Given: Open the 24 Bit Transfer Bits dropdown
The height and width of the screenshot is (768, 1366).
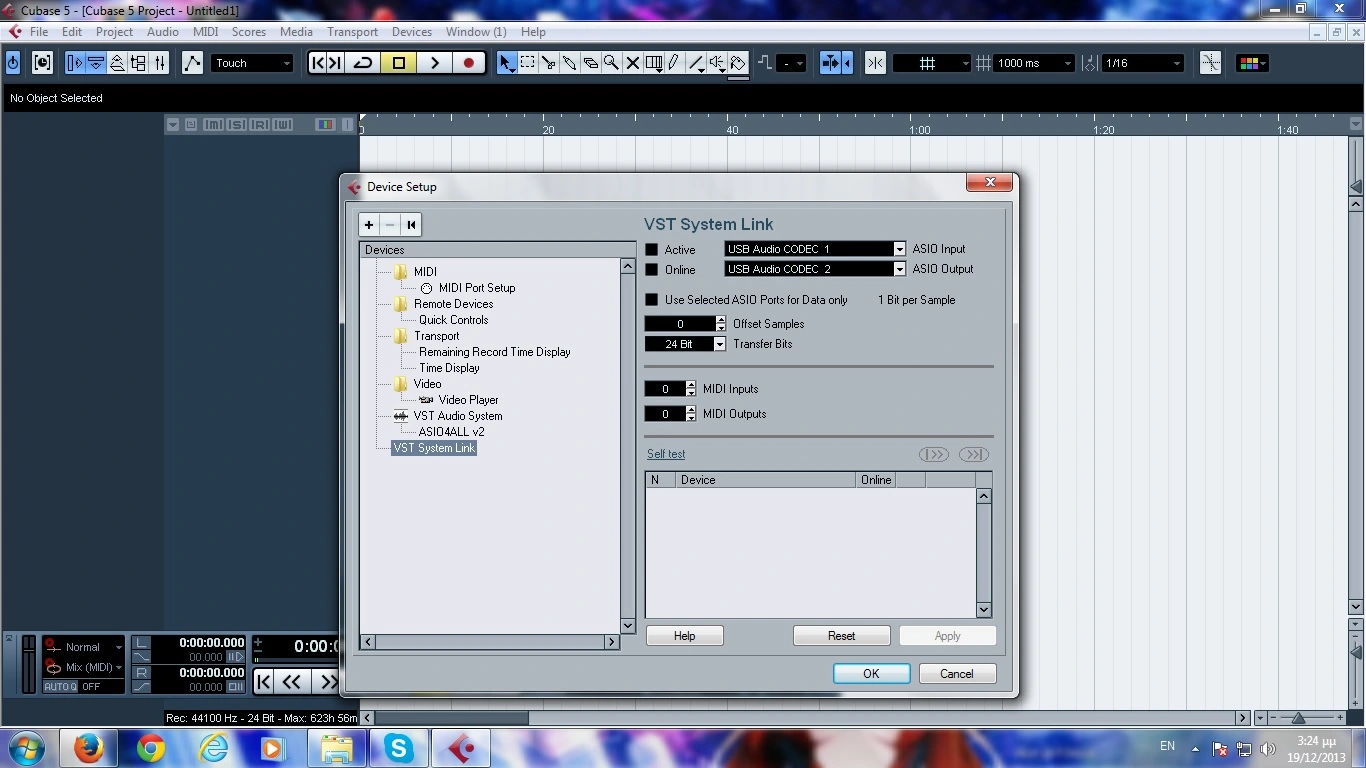Looking at the screenshot, I should click(685, 344).
